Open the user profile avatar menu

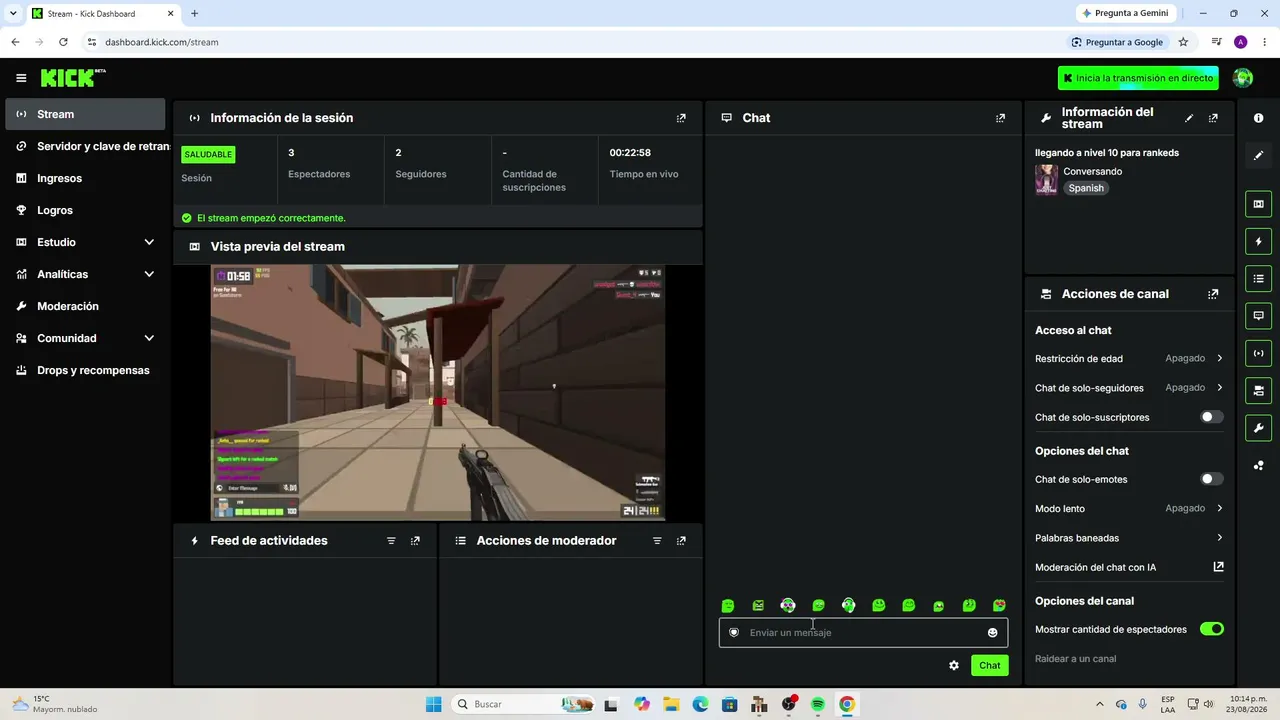coord(1243,78)
